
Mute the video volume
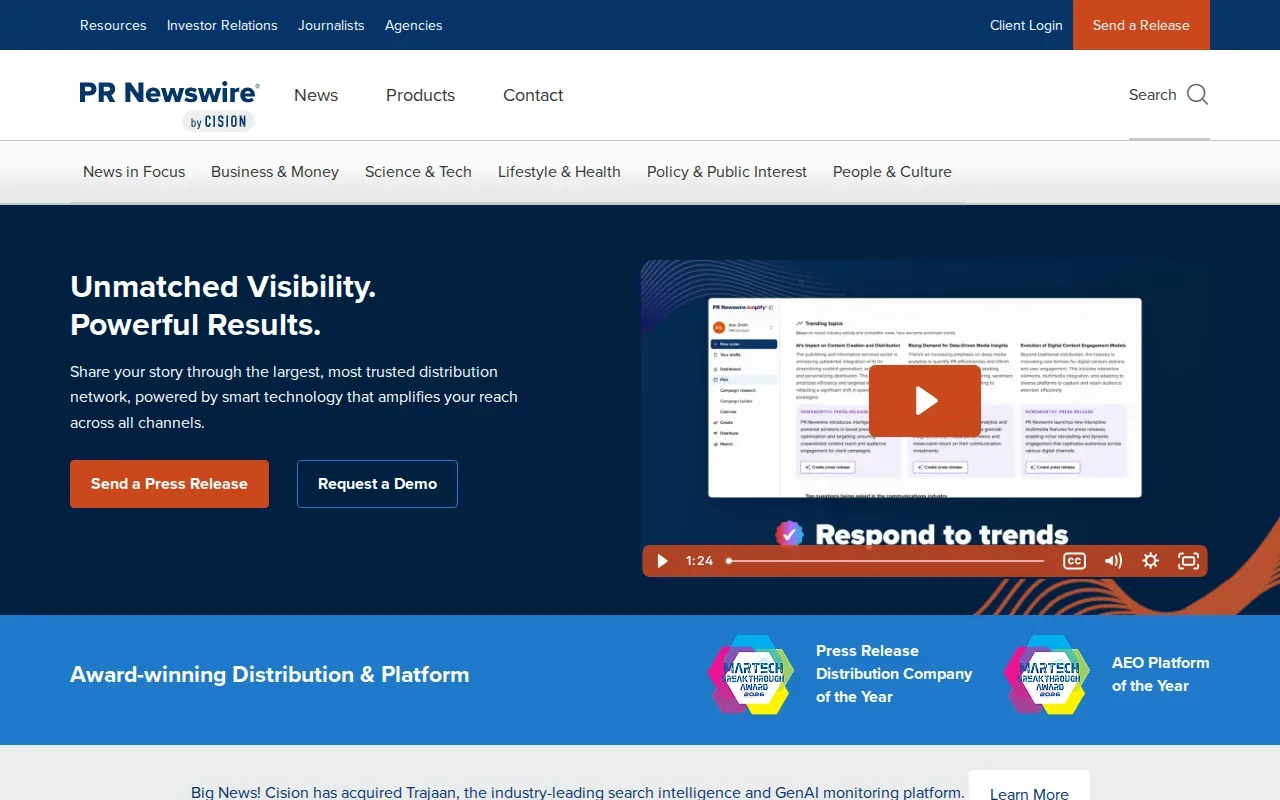click(1113, 561)
